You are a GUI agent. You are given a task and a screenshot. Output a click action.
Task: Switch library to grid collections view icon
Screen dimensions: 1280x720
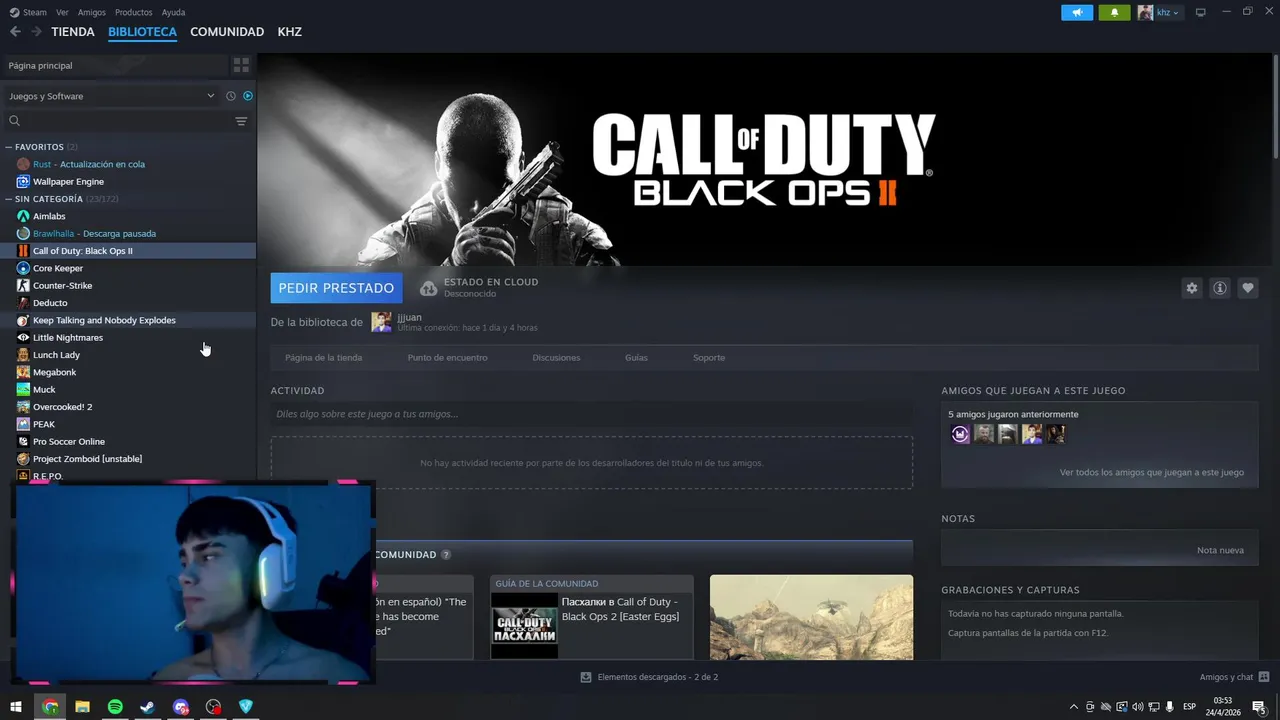pos(241,65)
